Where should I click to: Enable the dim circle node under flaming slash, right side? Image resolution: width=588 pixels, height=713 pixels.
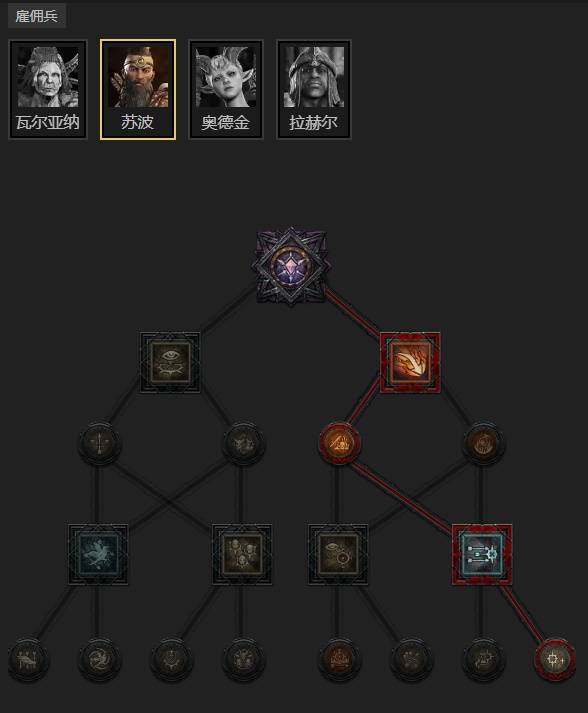(483, 443)
